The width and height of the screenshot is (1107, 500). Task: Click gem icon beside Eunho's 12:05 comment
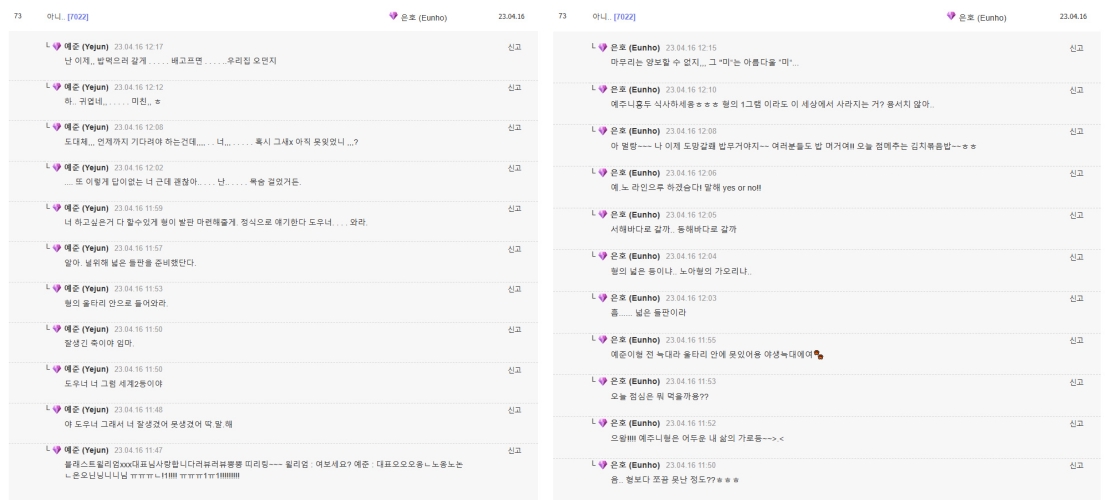pyautogui.click(x=603, y=214)
